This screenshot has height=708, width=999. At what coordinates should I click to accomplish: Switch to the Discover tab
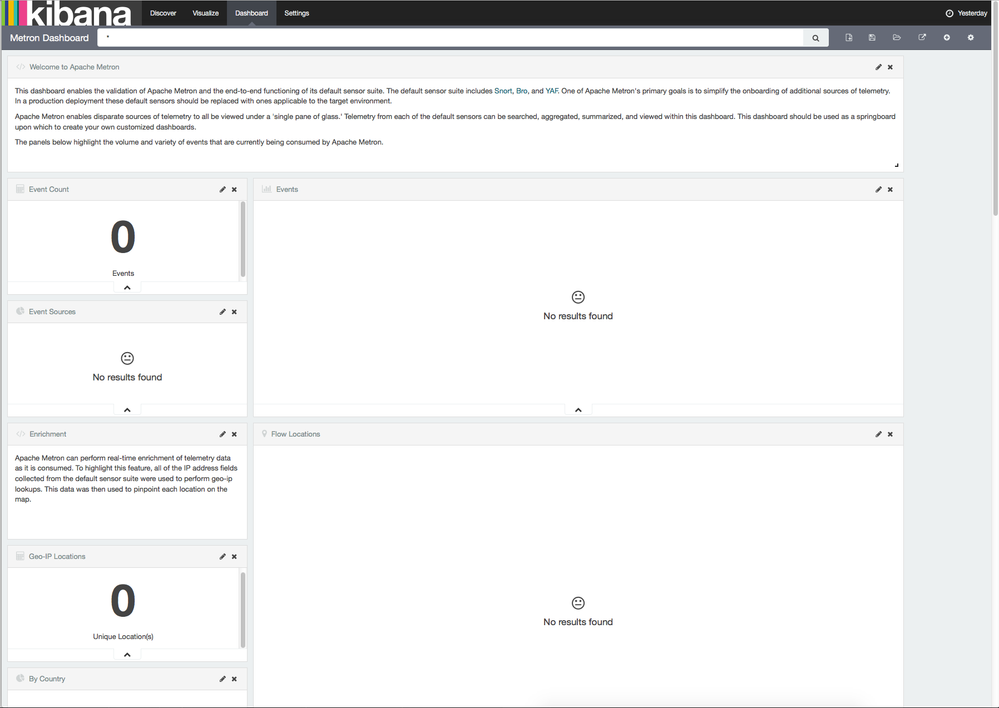(x=163, y=13)
